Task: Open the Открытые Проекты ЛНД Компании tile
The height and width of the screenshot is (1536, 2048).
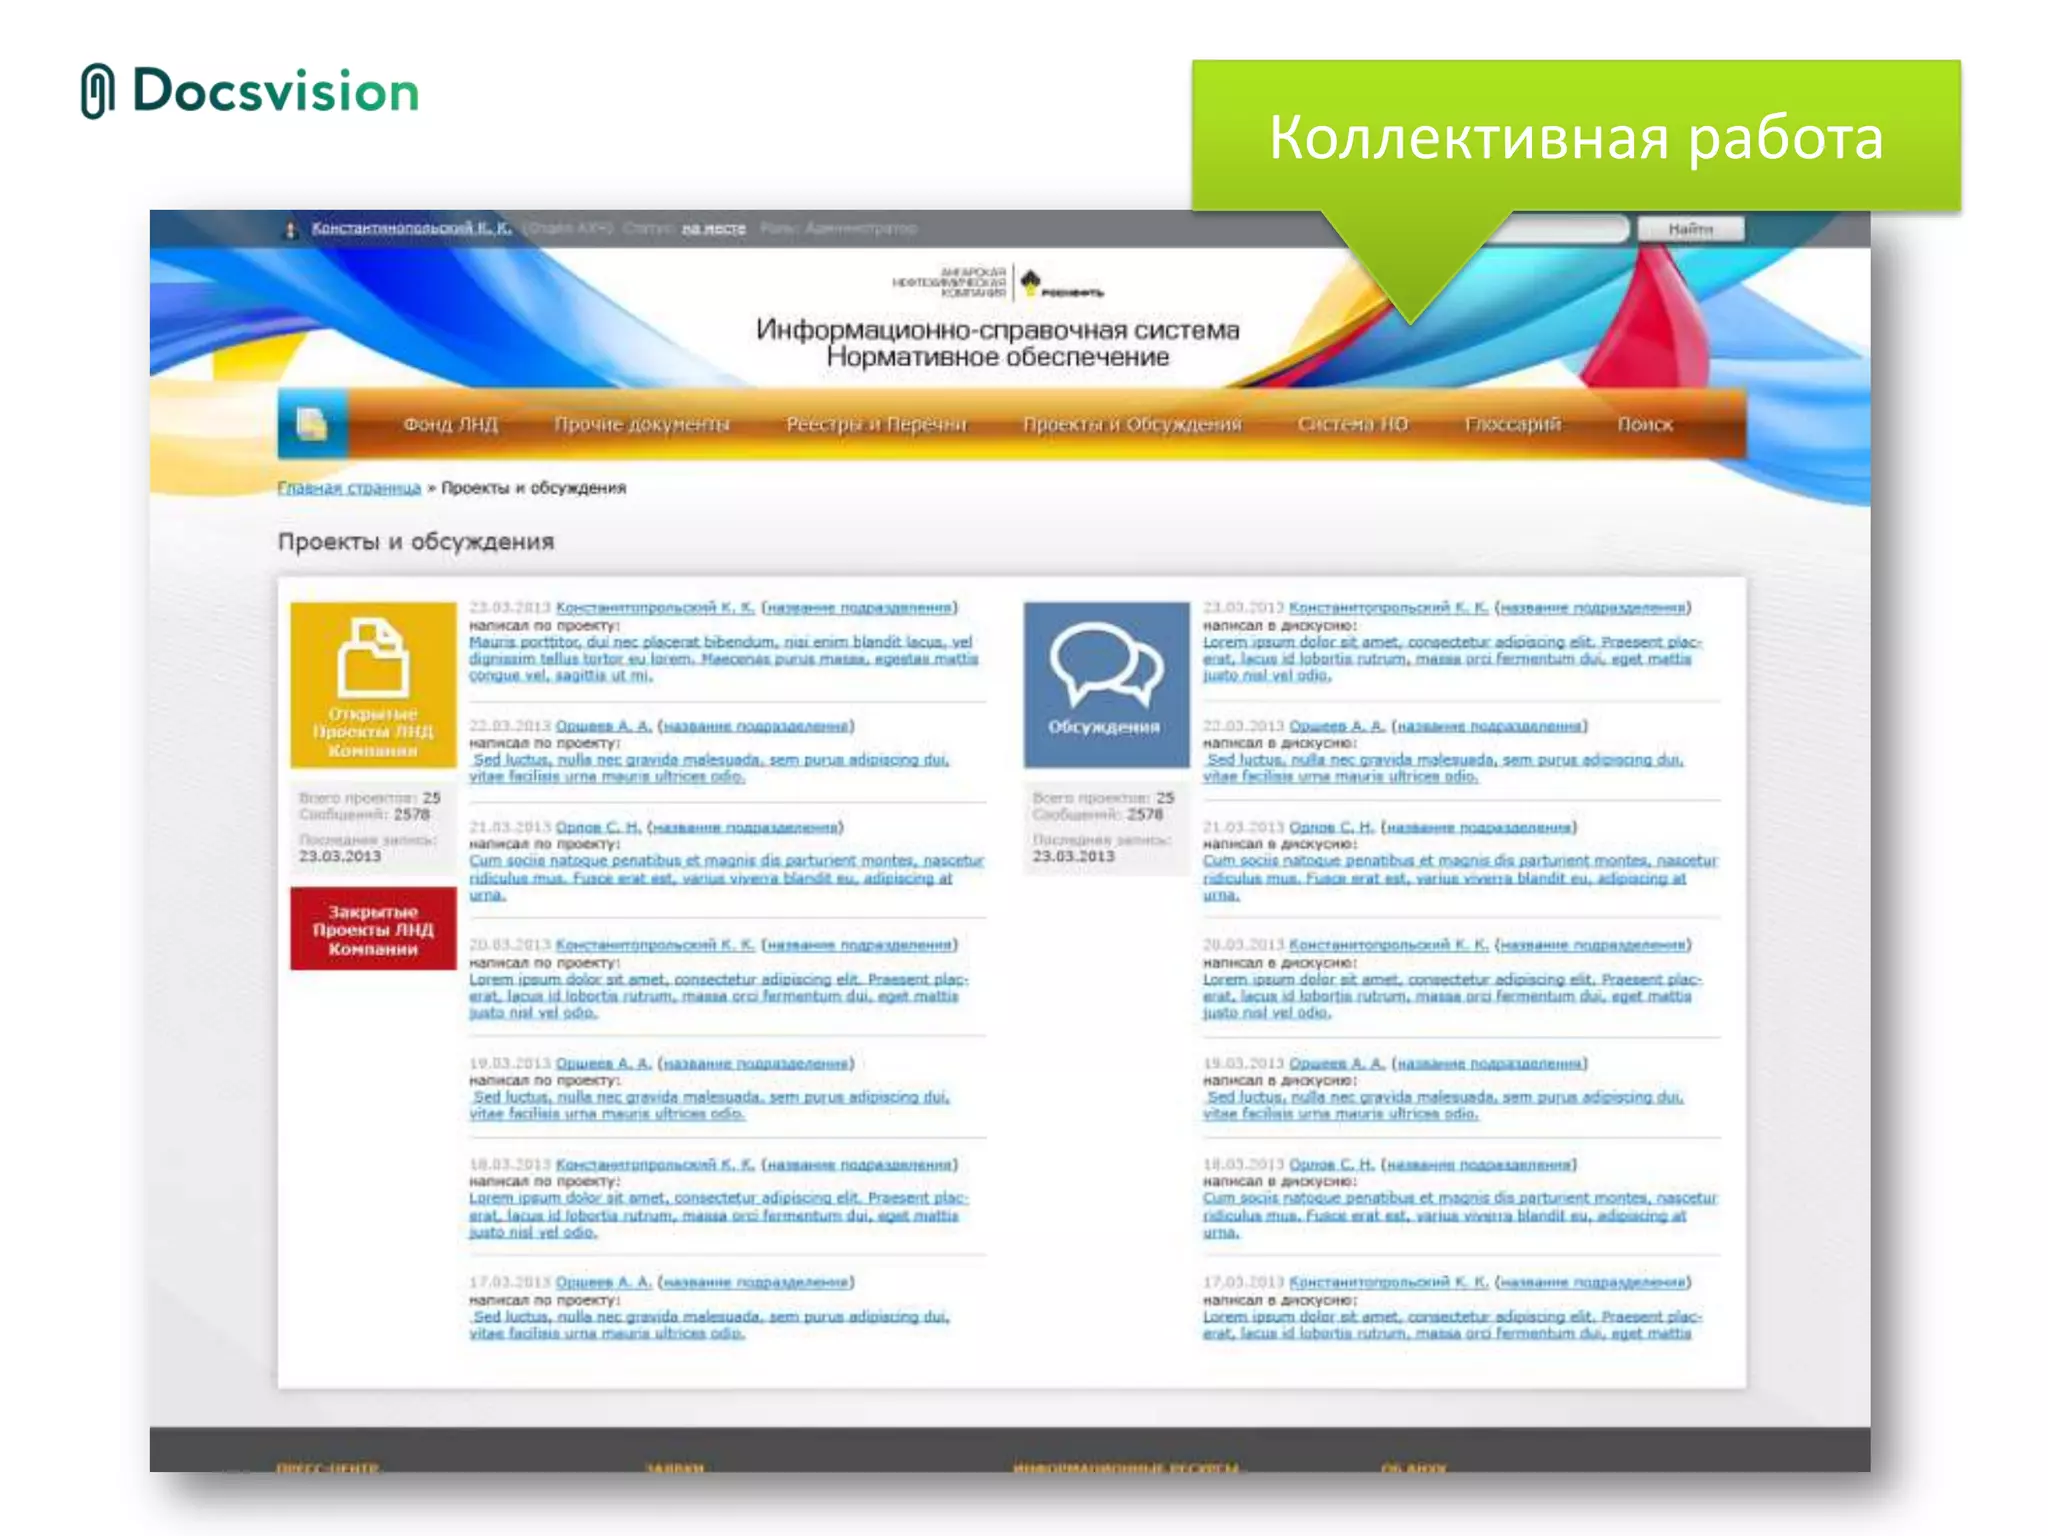Action: tap(373, 685)
